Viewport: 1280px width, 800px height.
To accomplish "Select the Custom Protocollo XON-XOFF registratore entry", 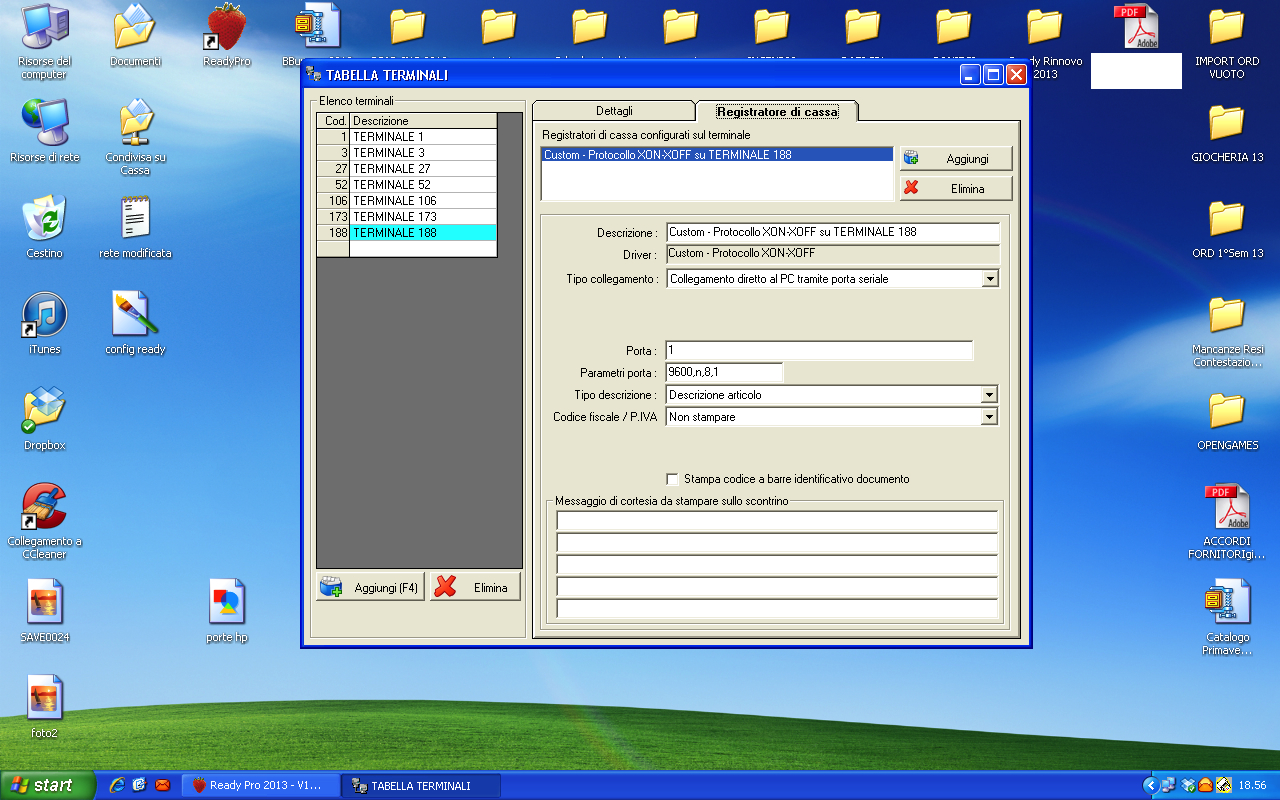I will click(x=717, y=155).
